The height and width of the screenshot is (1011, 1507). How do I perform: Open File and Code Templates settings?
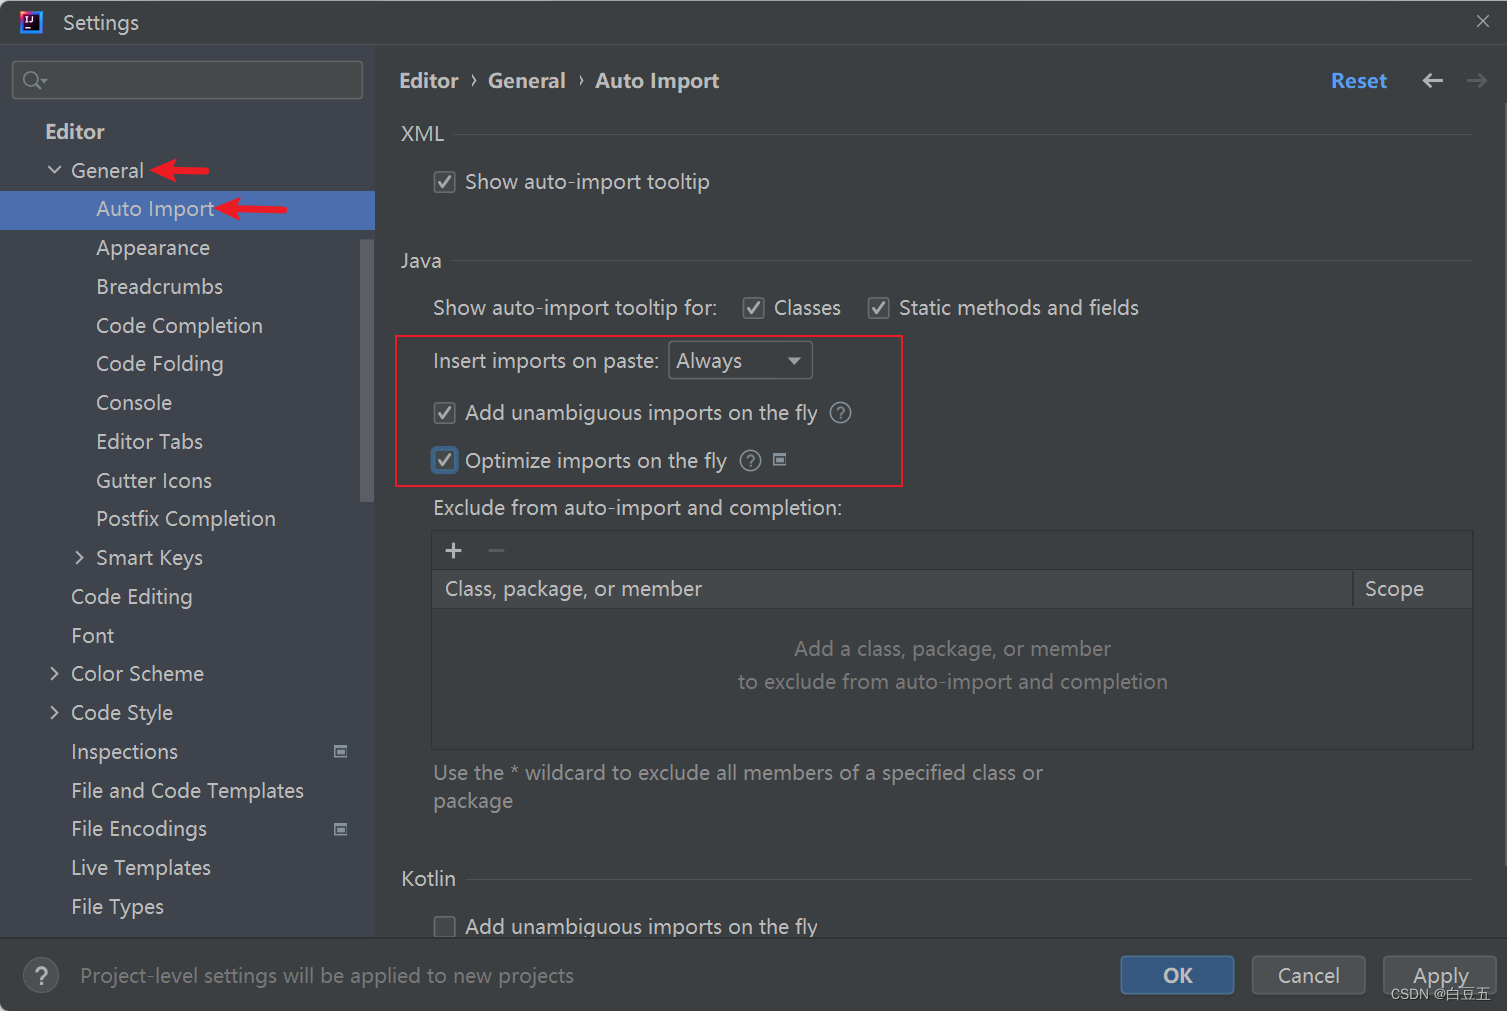187,791
